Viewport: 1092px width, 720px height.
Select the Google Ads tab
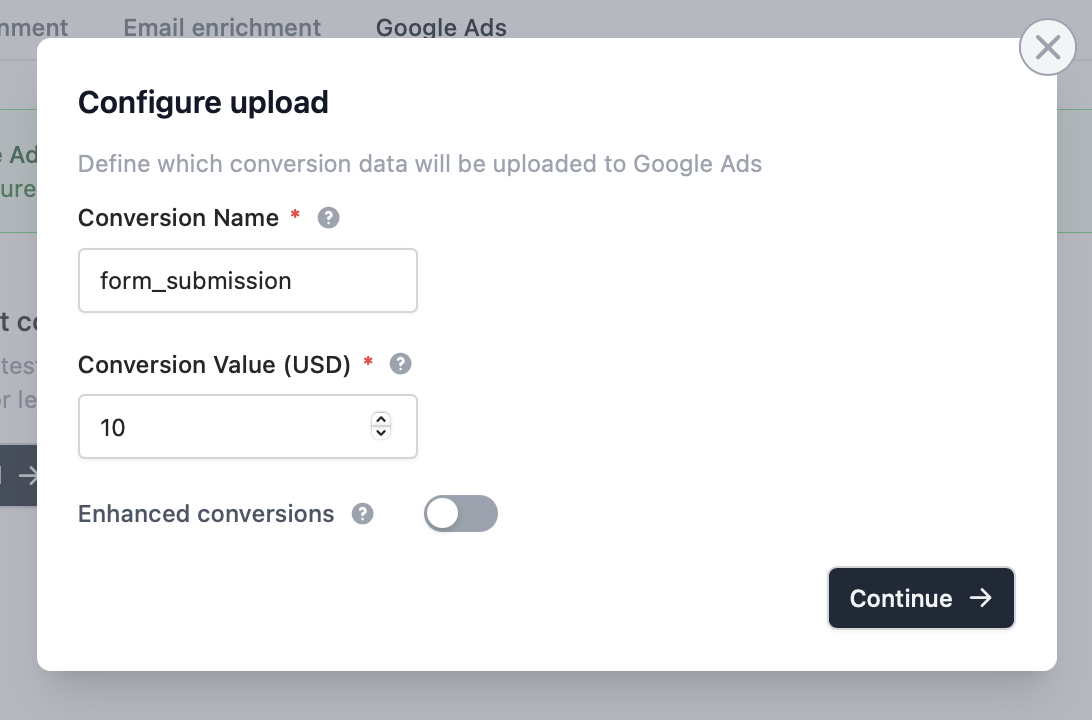[x=442, y=28]
